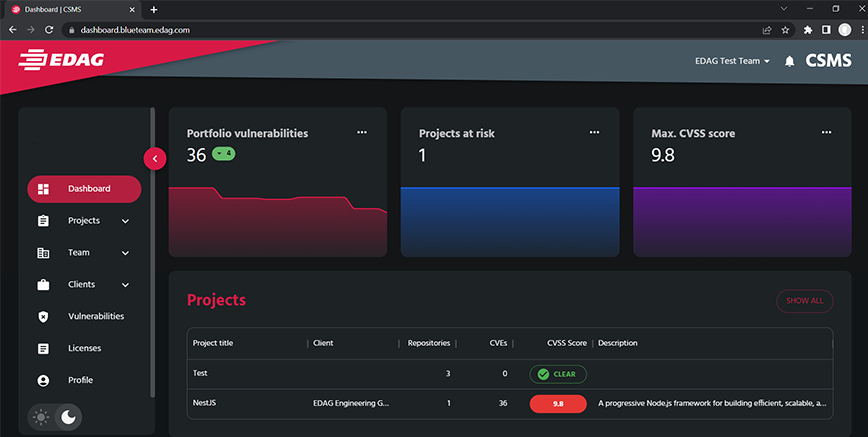868x437 pixels.
Task: Expand the Team sidebar submenu chevron
Action: click(126, 253)
